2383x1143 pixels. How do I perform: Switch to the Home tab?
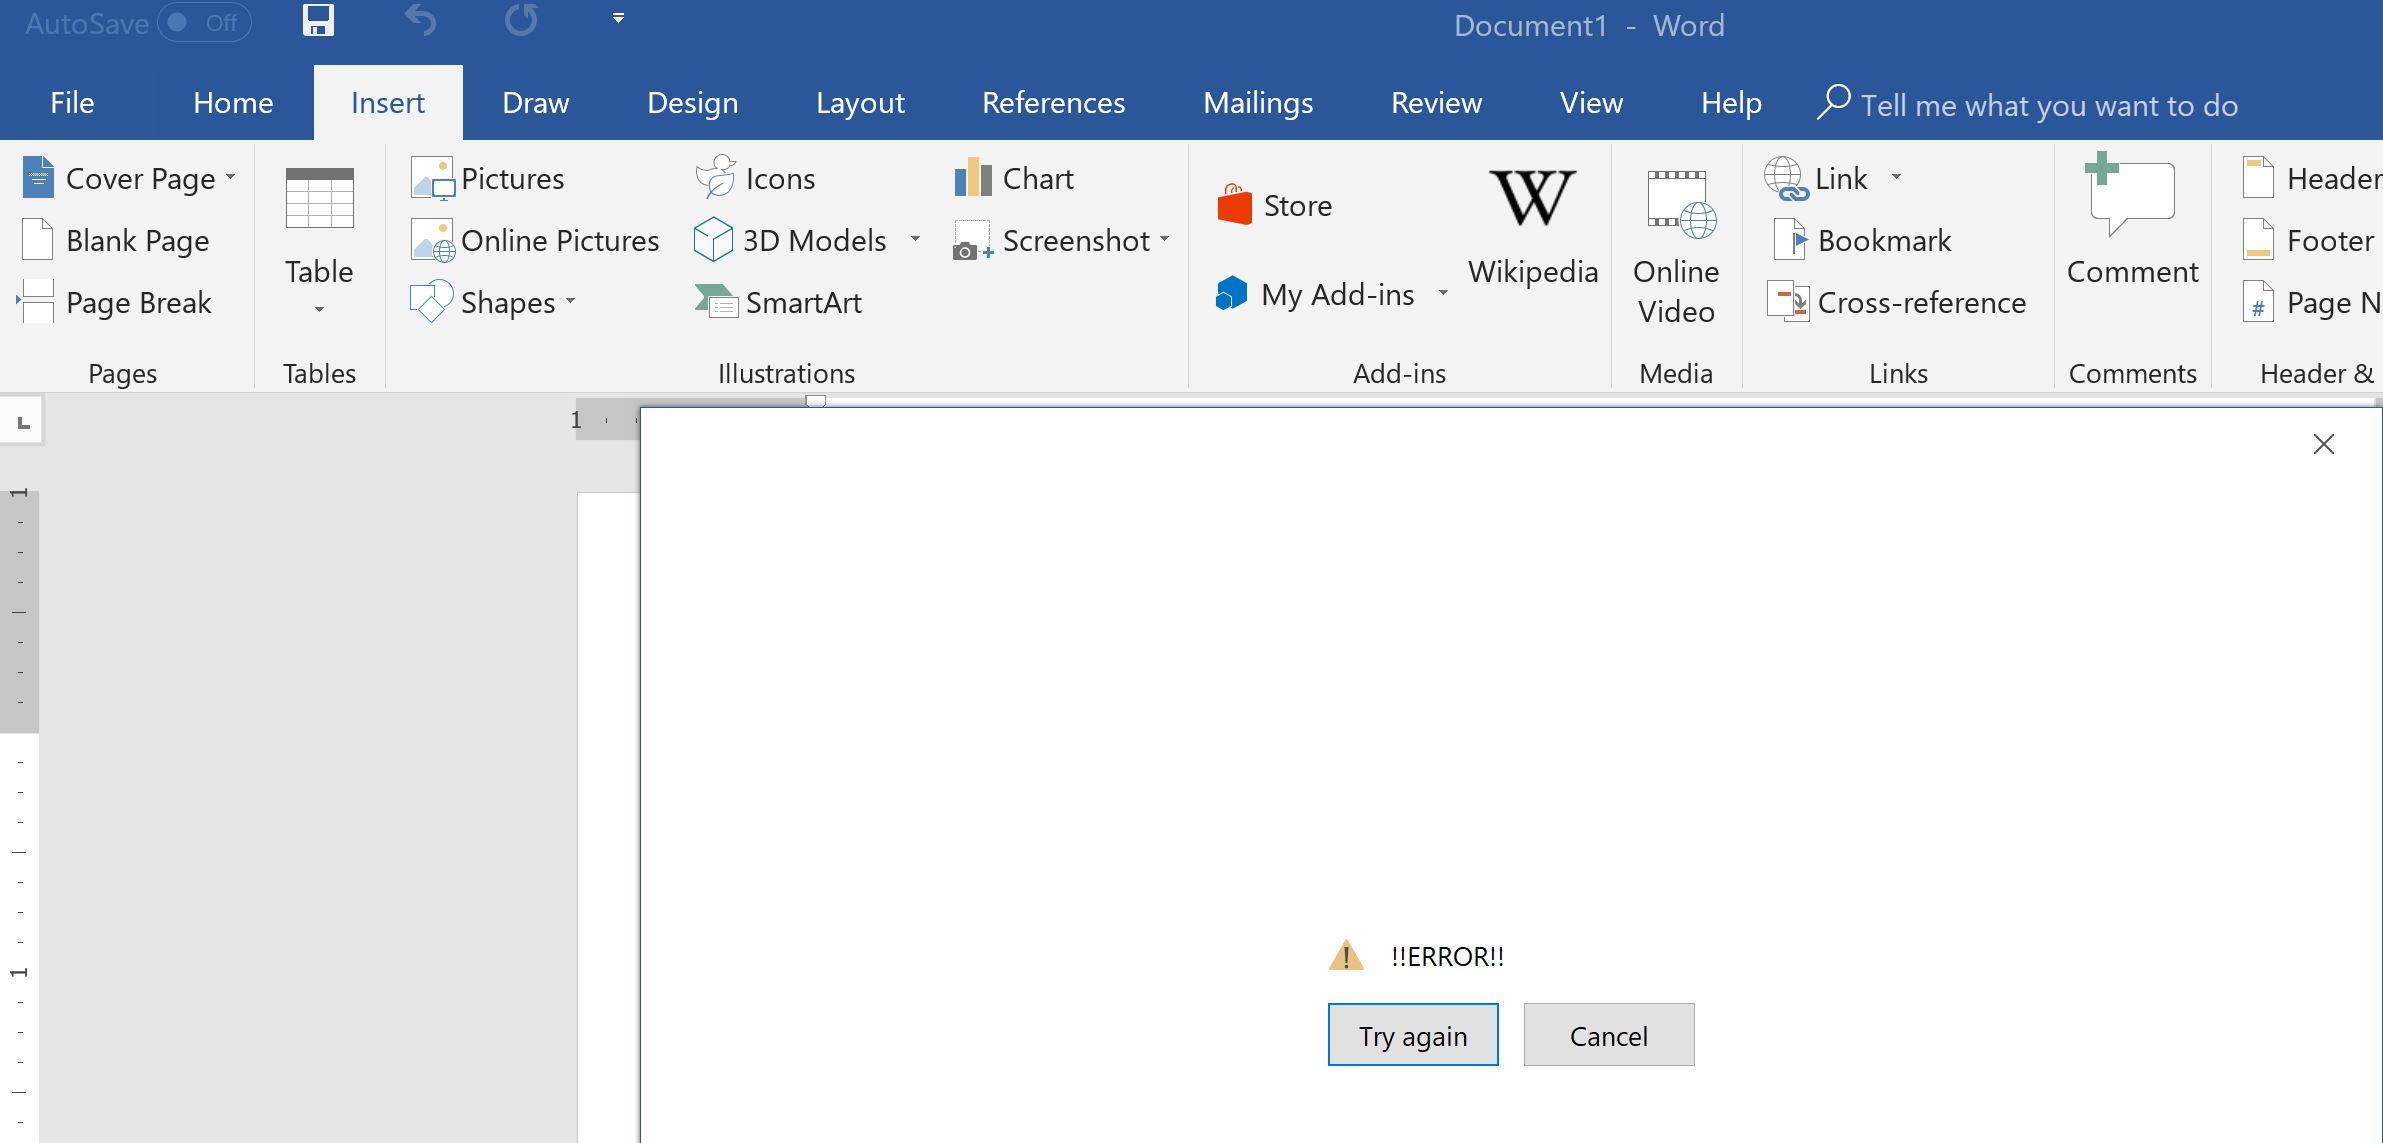coord(233,103)
